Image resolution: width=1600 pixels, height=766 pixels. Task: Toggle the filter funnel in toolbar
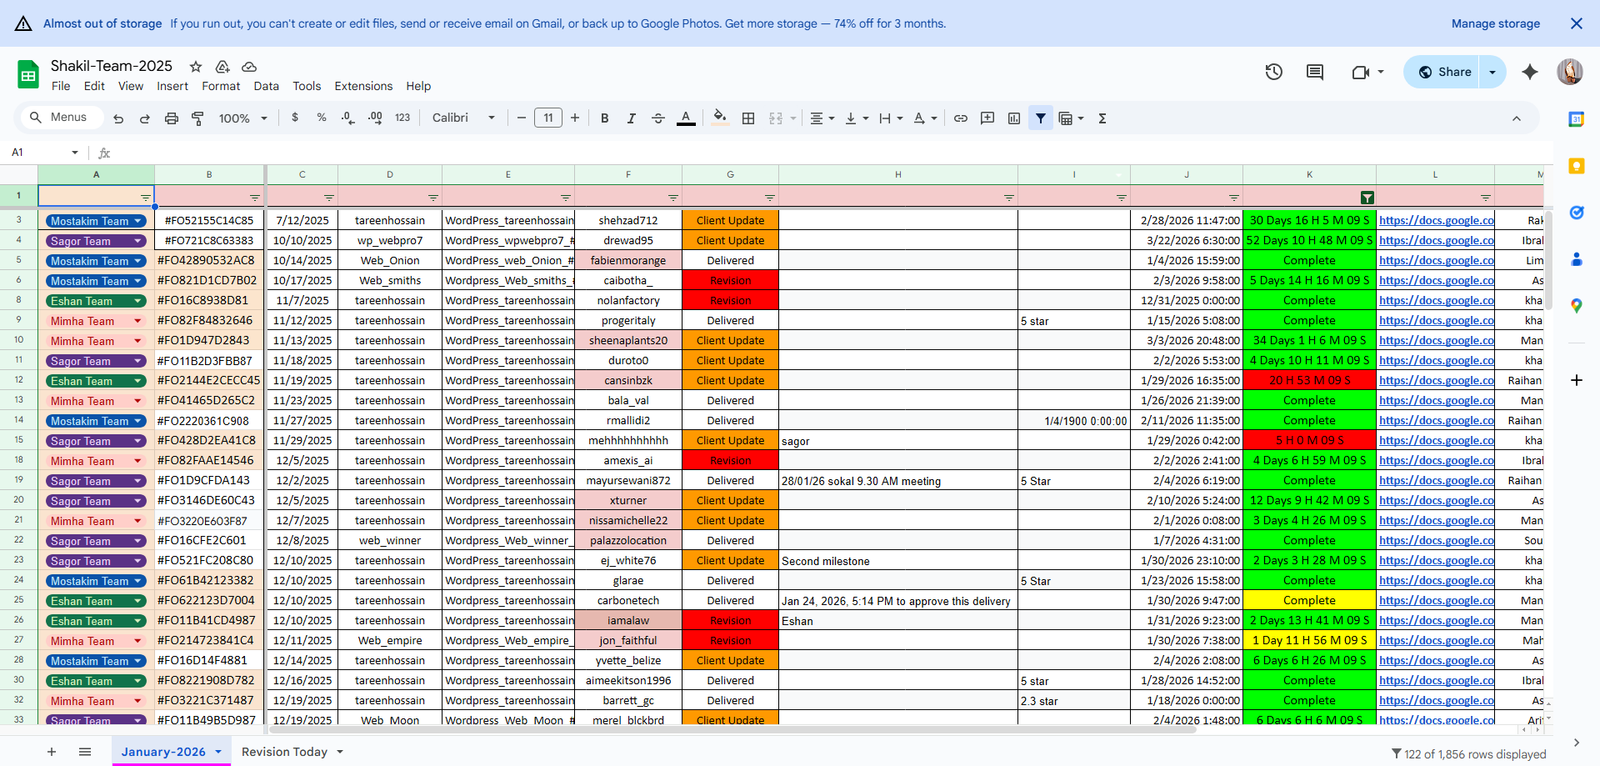[x=1040, y=118]
